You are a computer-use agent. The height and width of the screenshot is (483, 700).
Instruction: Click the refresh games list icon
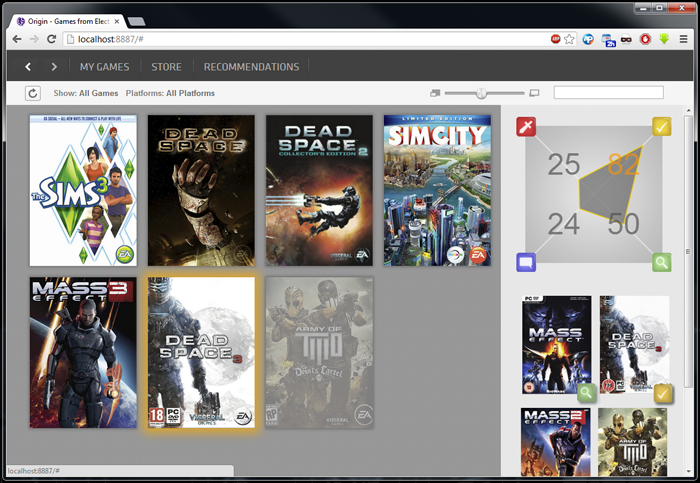pos(33,93)
